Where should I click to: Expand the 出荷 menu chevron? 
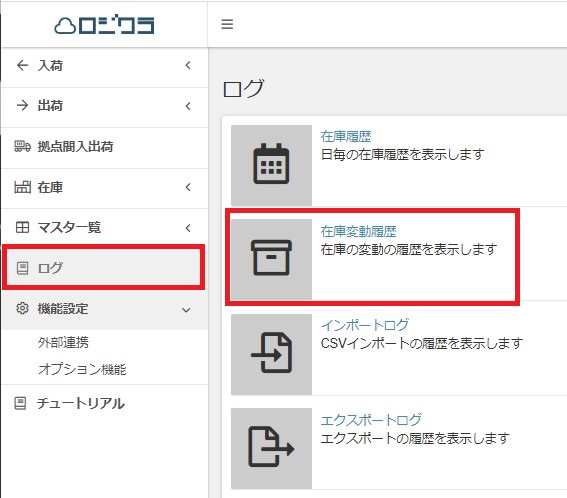[188, 106]
